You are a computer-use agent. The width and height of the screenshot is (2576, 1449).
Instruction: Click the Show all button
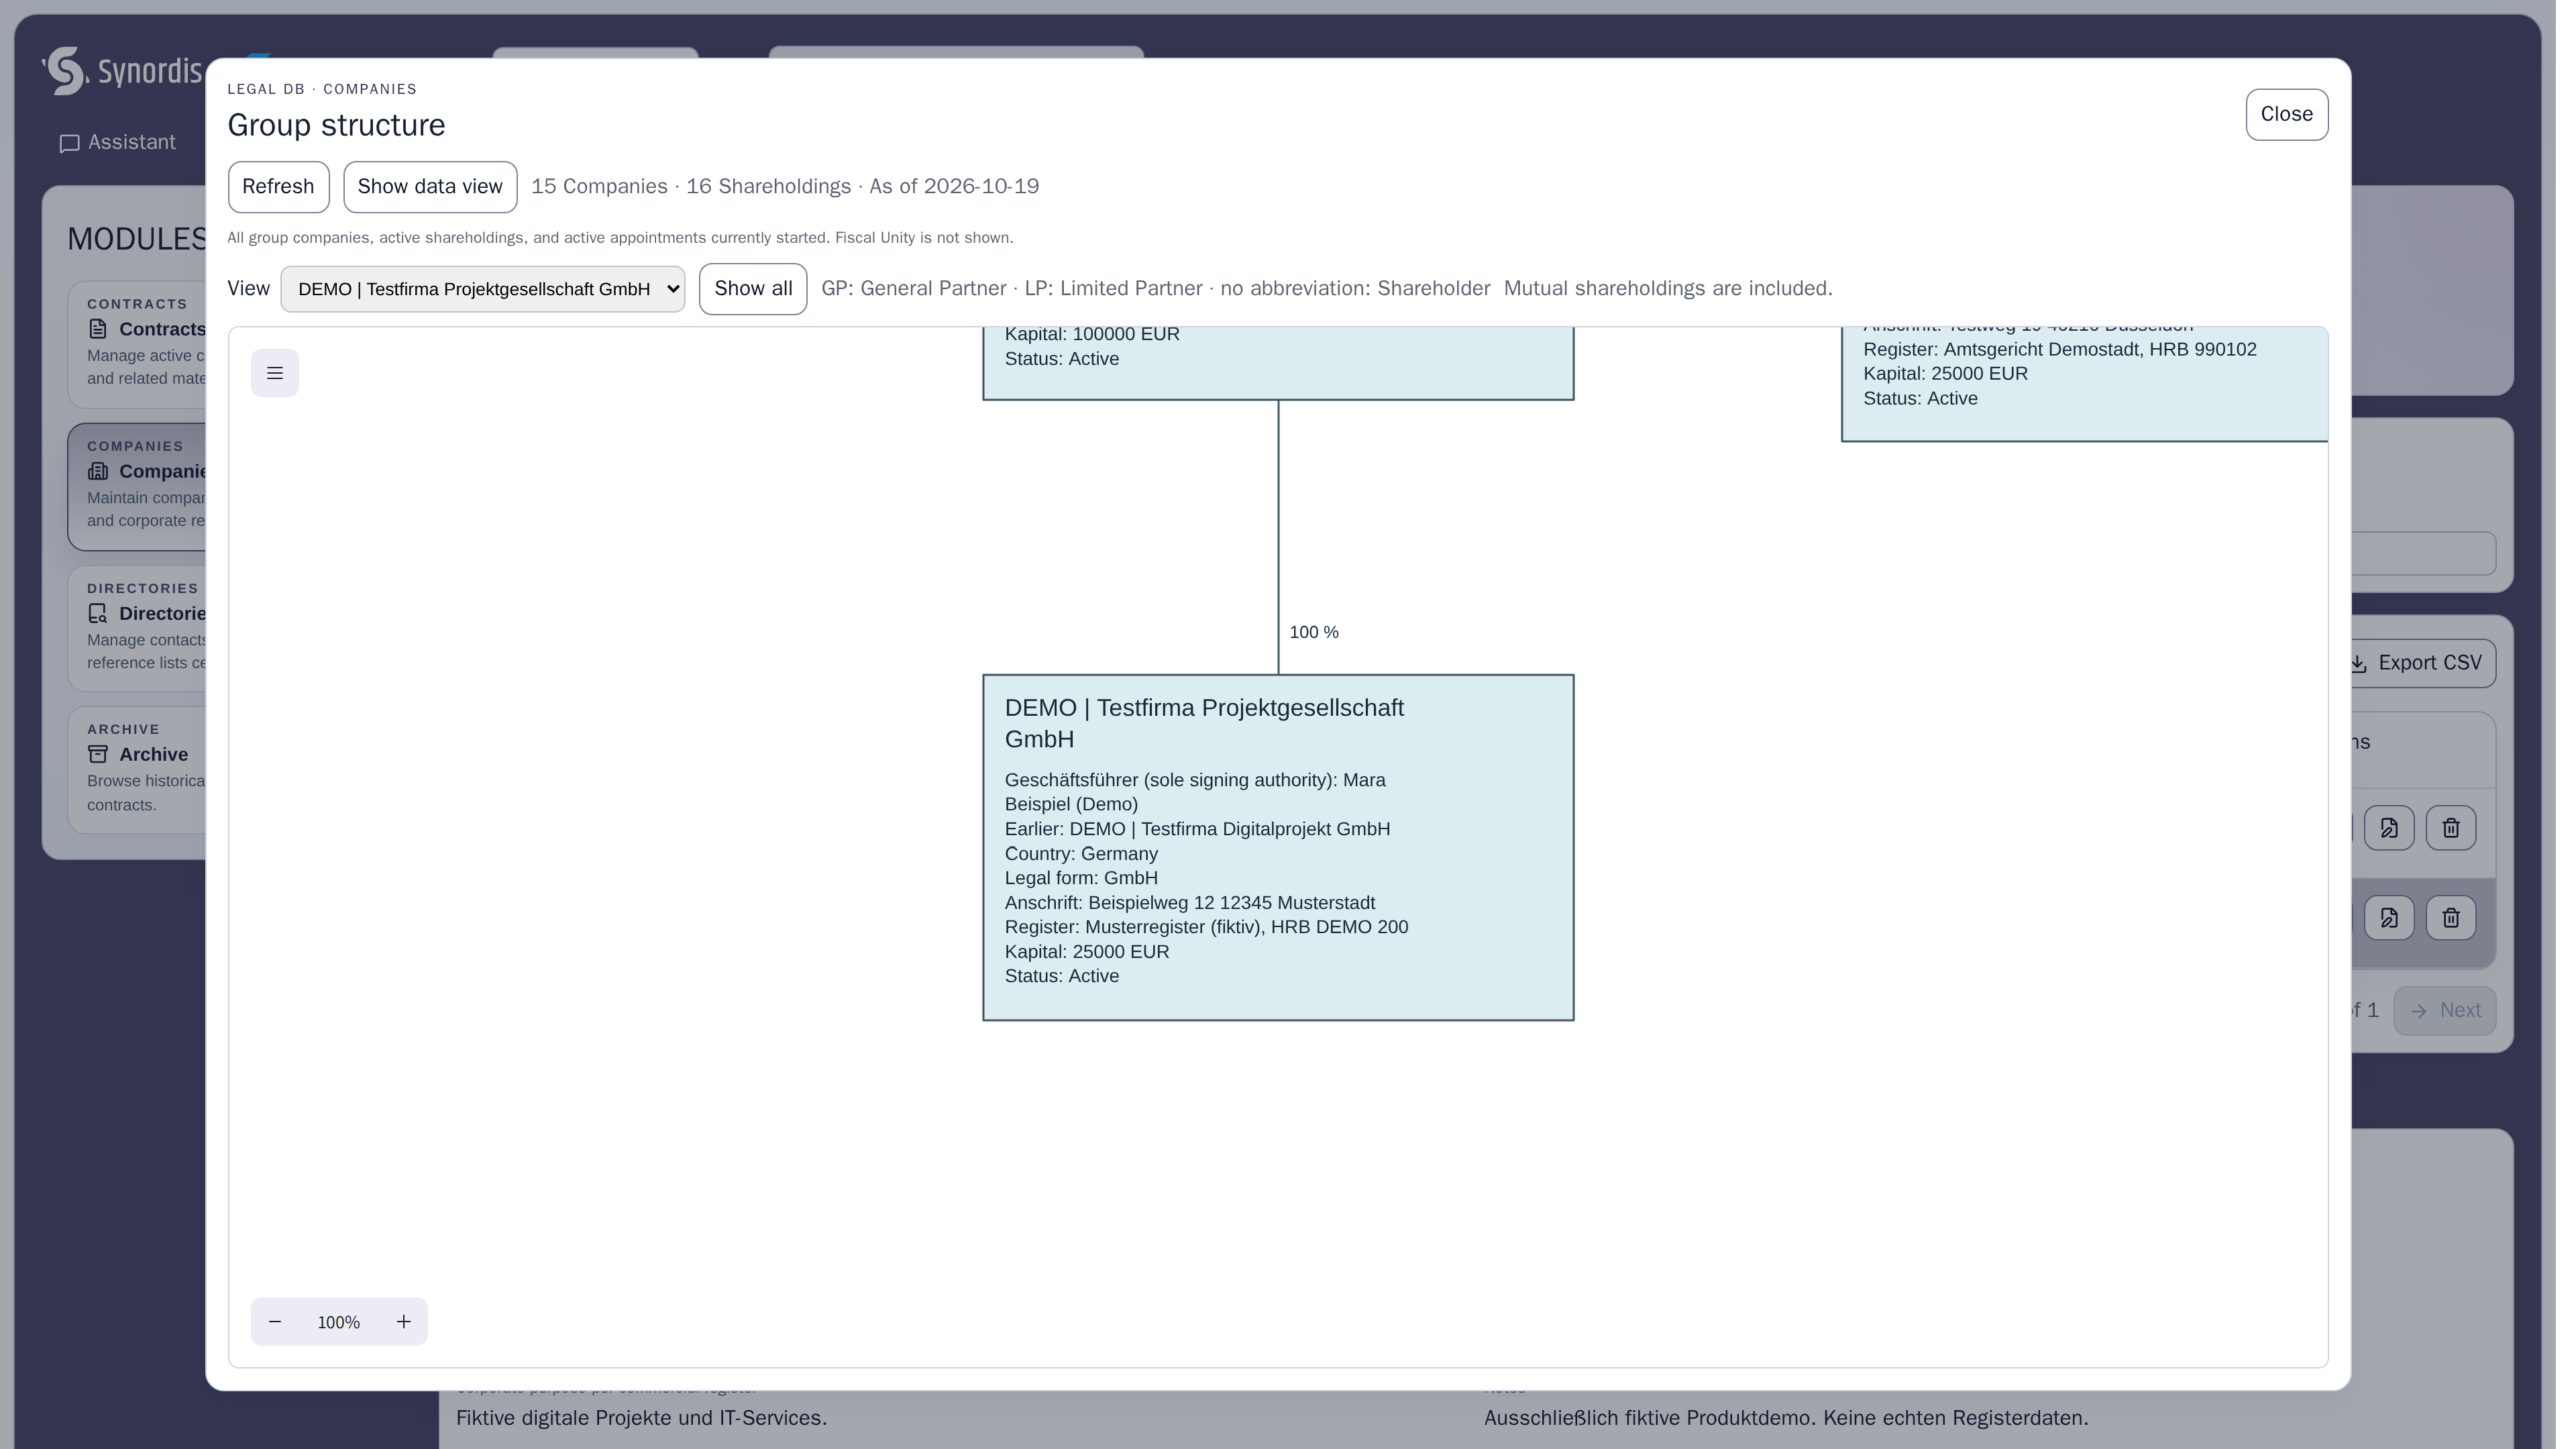(753, 289)
